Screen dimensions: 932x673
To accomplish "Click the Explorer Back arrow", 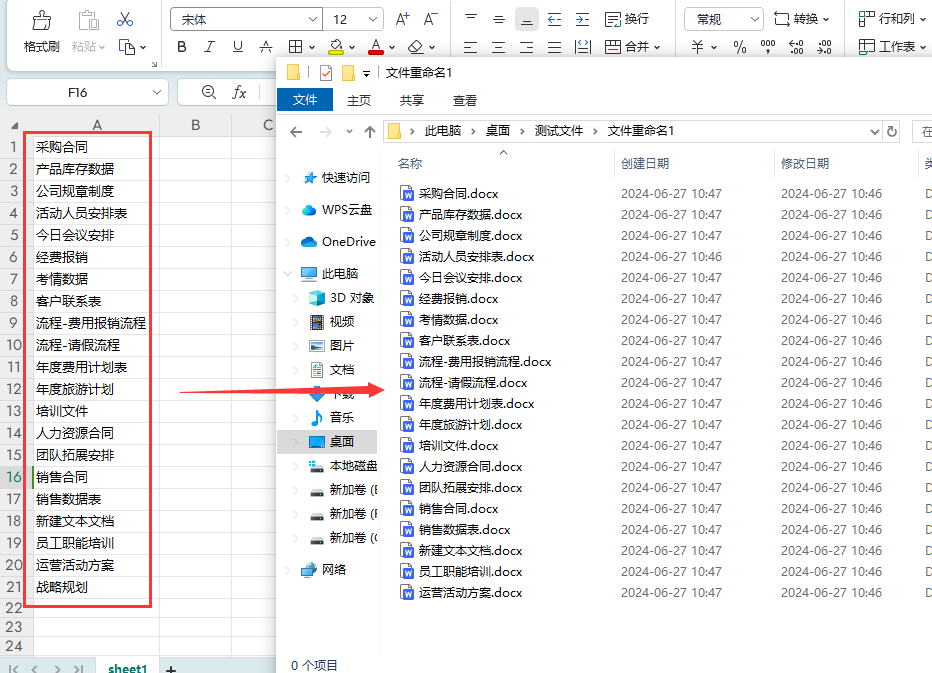I will (296, 132).
